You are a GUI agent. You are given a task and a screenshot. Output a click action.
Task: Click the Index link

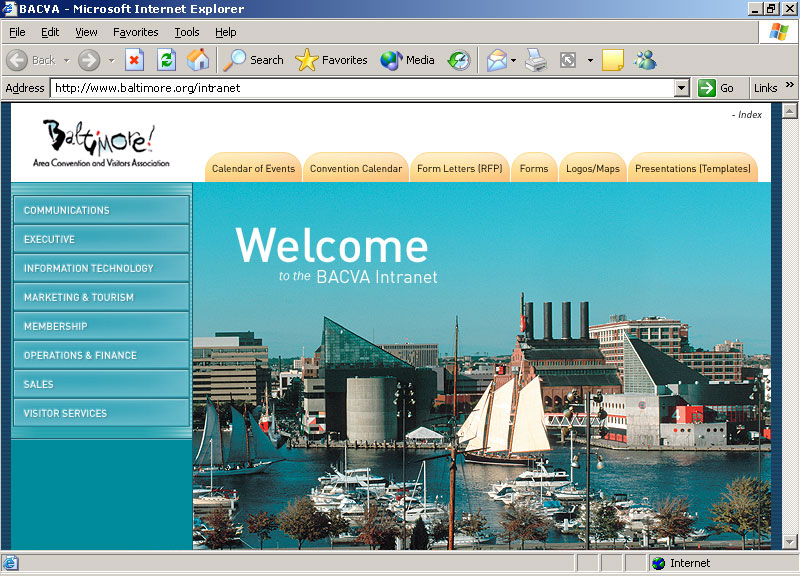749,115
